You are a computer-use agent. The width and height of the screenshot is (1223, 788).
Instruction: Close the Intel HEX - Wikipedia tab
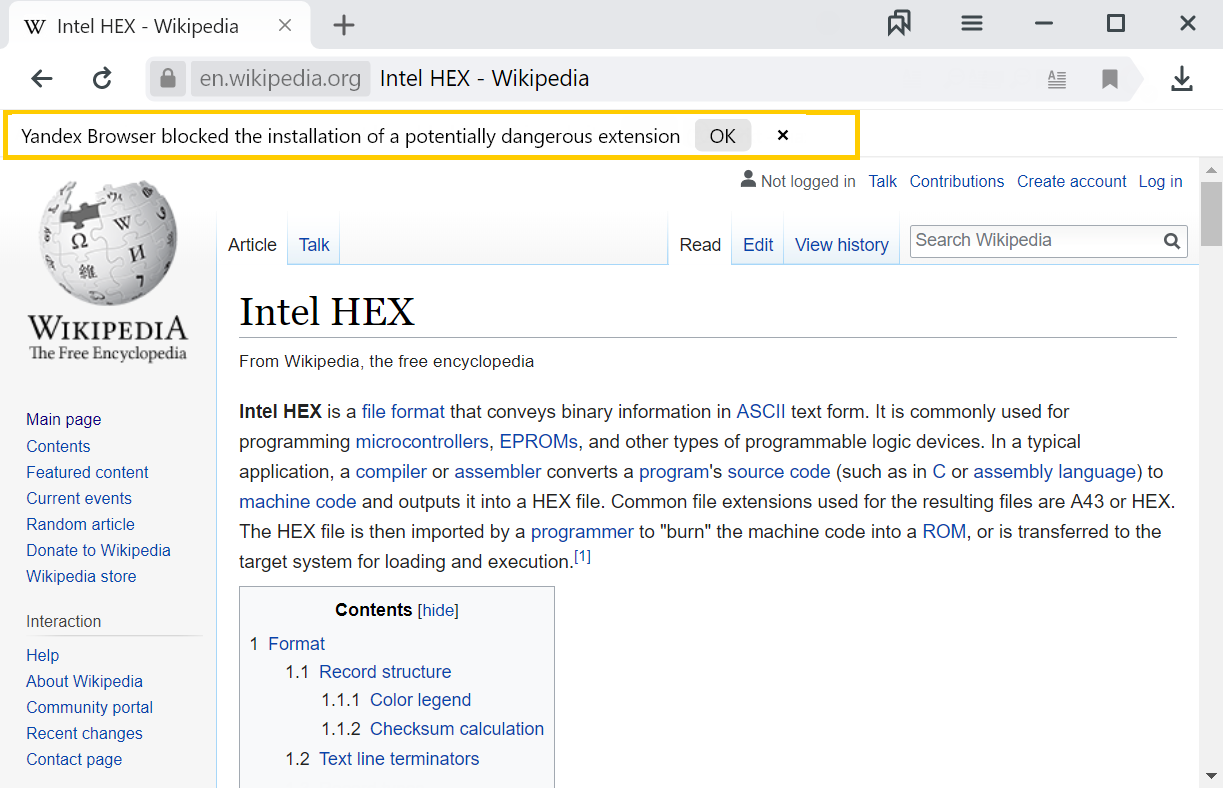tap(285, 25)
